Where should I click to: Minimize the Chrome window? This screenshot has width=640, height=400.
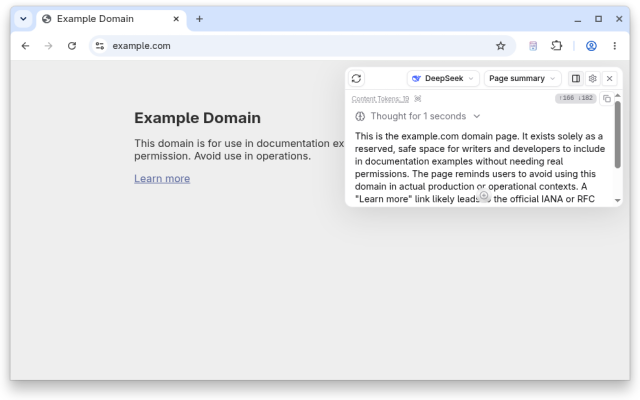tap(578, 19)
